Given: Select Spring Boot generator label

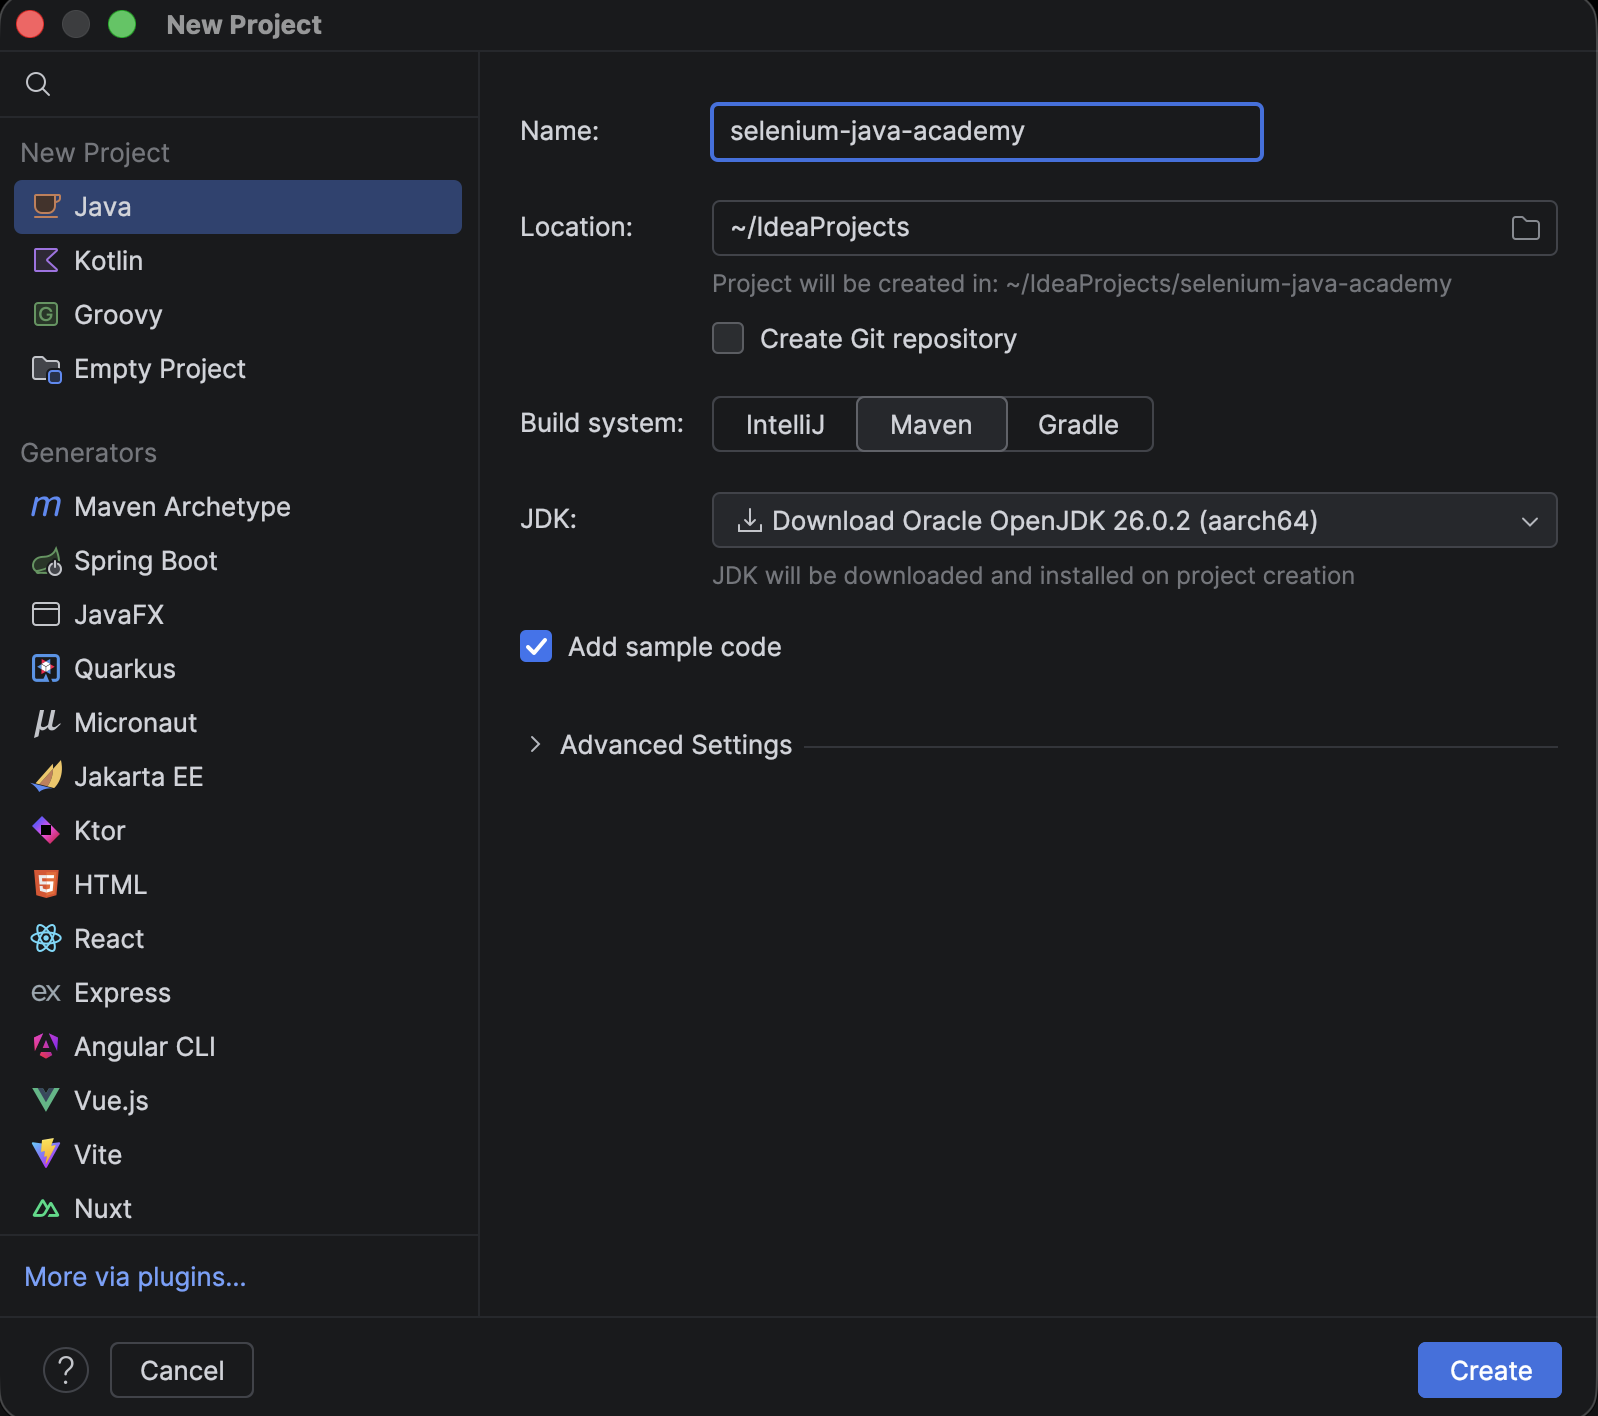Looking at the screenshot, I should 146,561.
